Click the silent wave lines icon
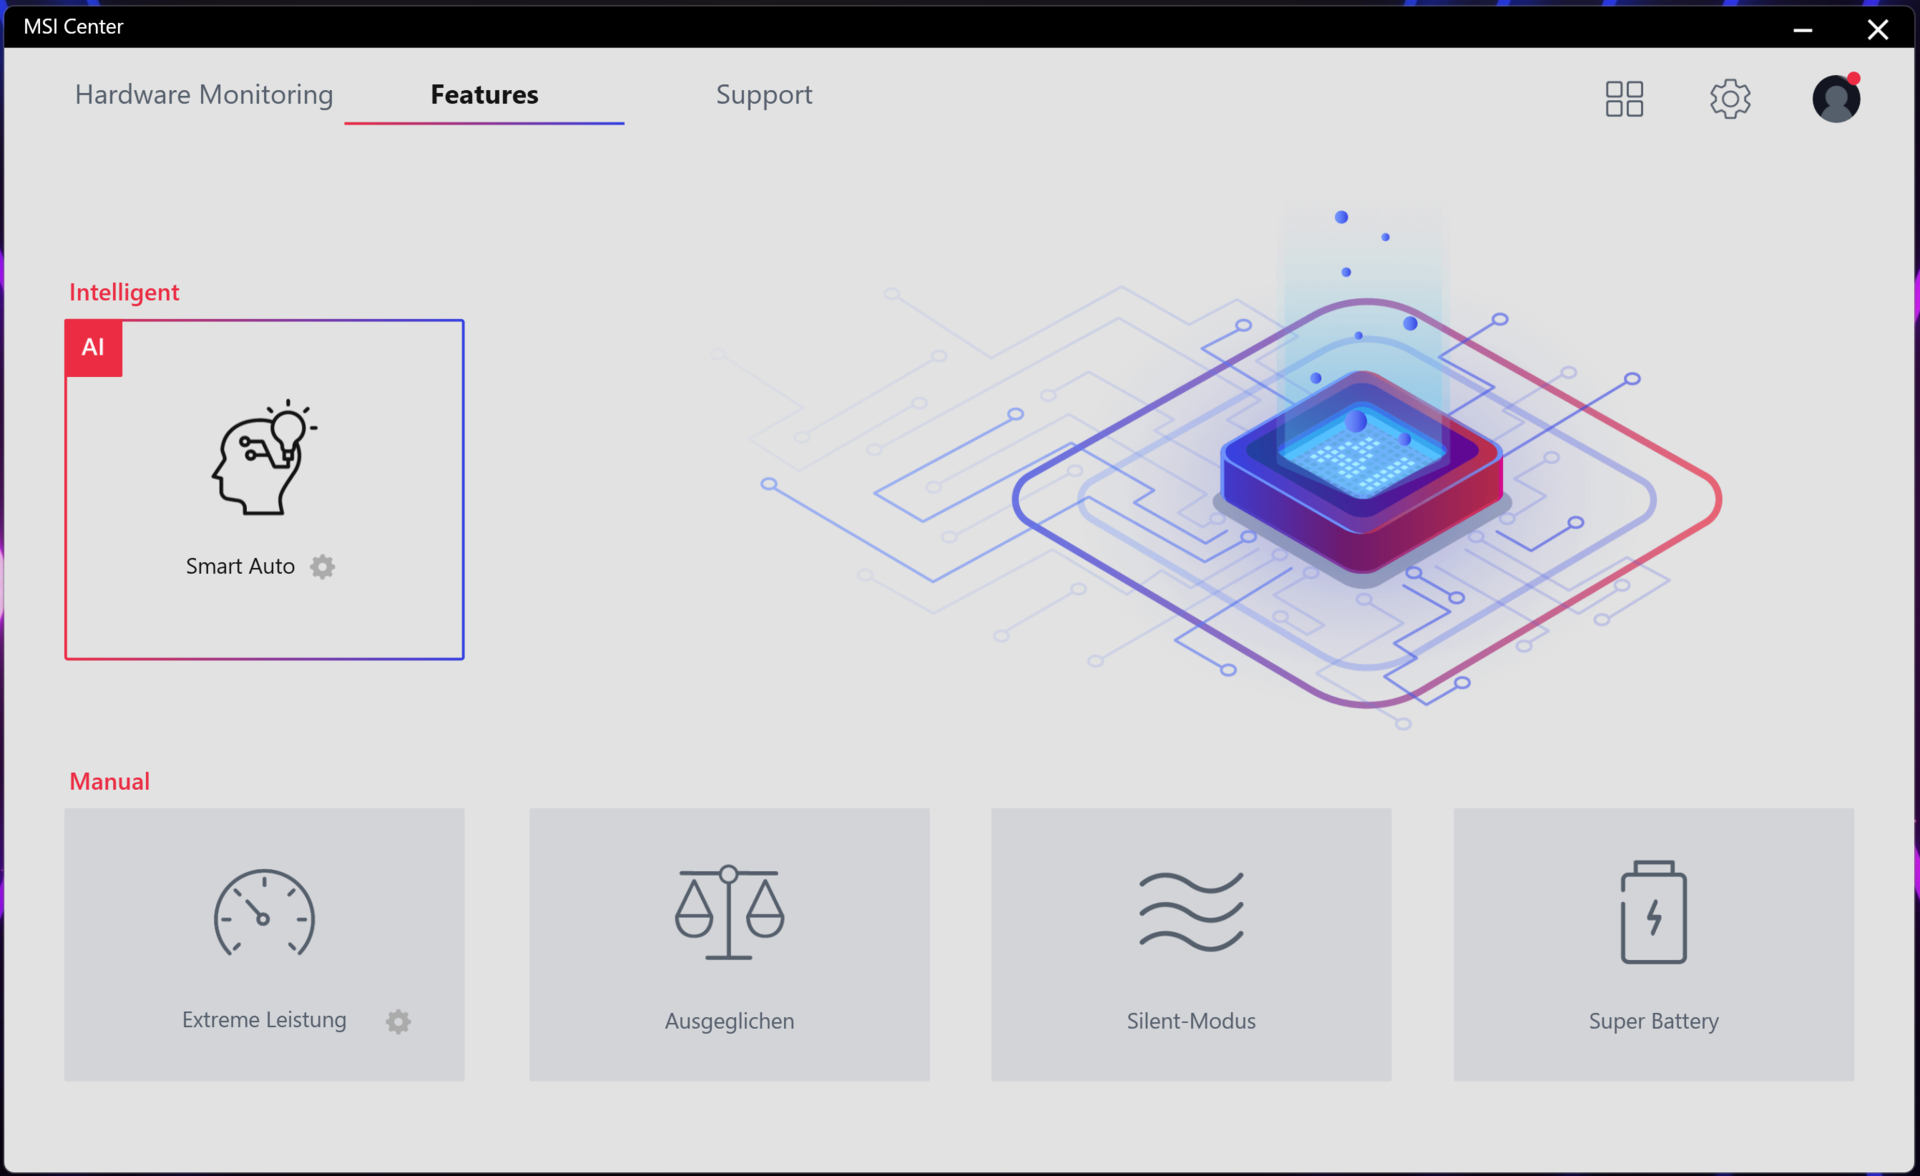The width and height of the screenshot is (1920, 1176). [x=1191, y=911]
